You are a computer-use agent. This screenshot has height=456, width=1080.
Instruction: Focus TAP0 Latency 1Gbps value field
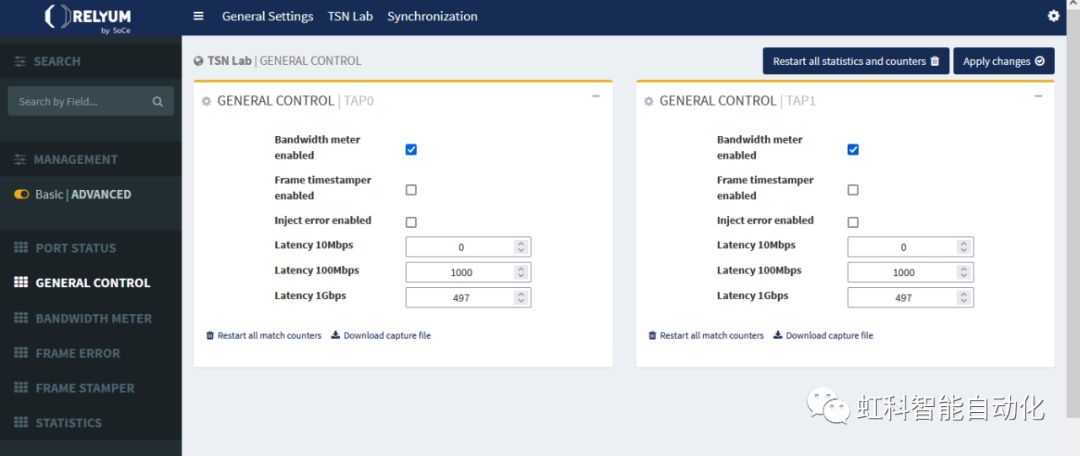click(x=468, y=298)
